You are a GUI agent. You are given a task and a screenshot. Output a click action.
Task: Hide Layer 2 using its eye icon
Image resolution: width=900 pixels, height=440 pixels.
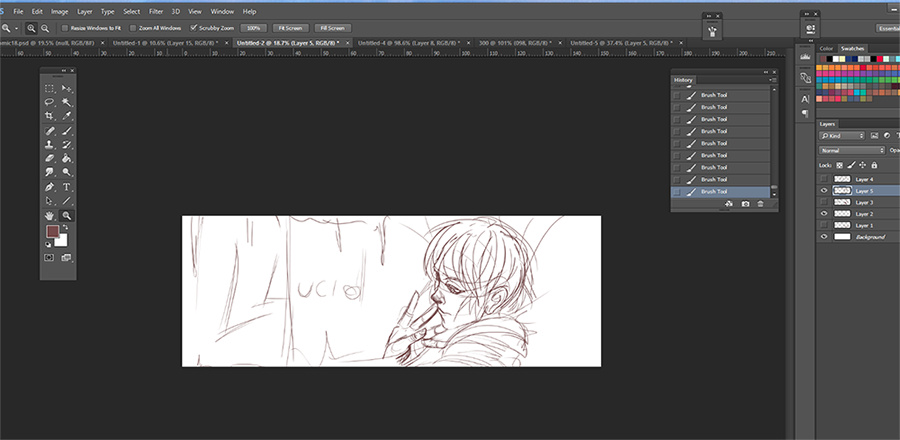(825, 214)
